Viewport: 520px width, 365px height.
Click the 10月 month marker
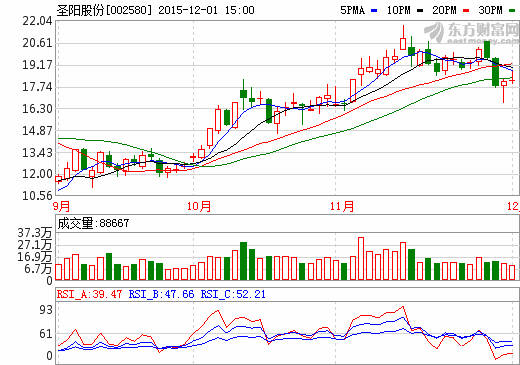199,206
